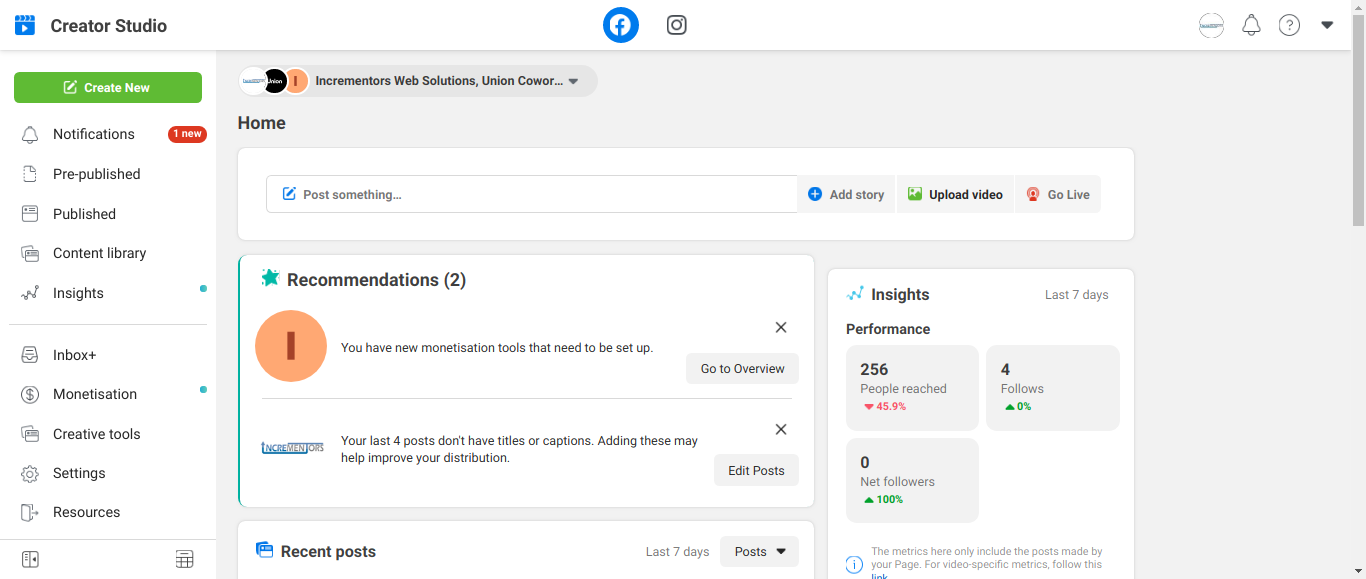This screenshot has height=579, width=1366.
Task: Click the Incrementors logo thumbnail
Action: click(x=292, y=448)
